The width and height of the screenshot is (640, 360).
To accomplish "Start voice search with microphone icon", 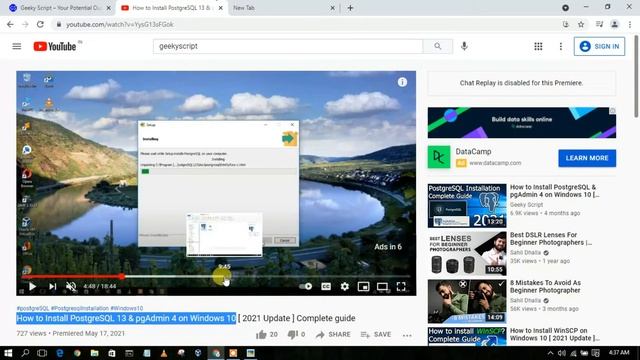I will tap(464, 46).
